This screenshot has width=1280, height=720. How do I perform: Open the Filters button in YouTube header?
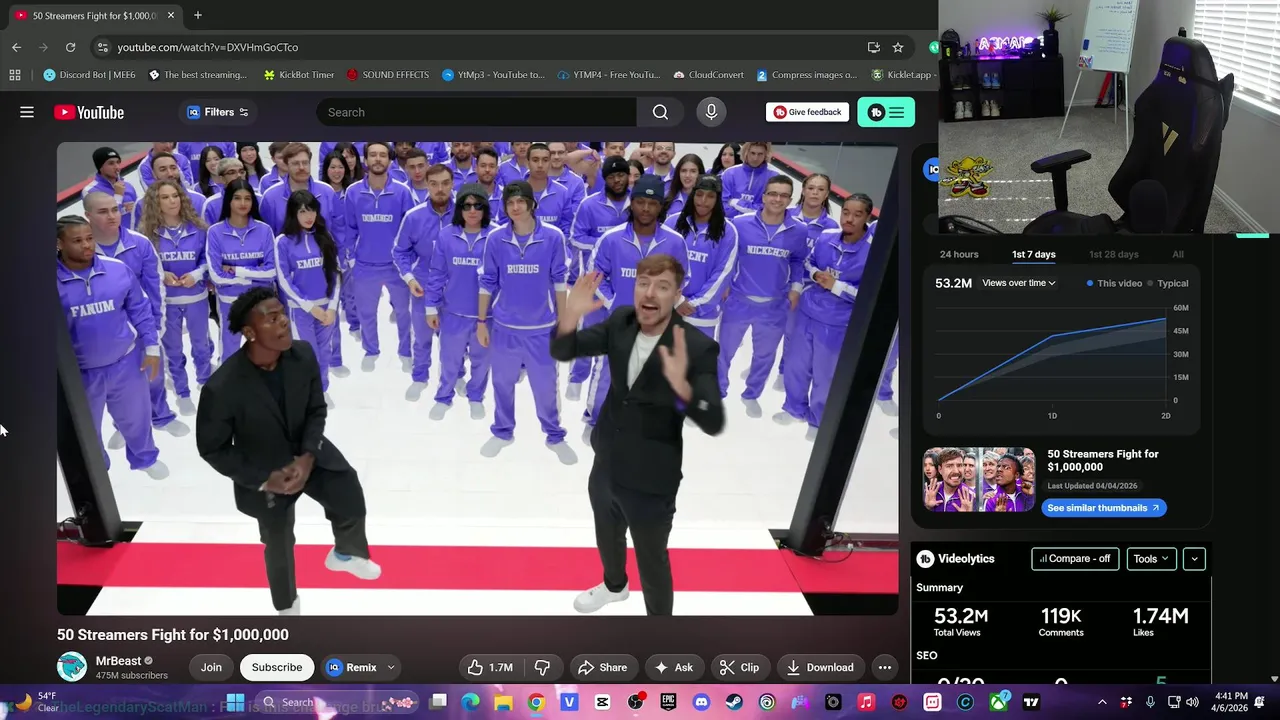[x=217, y=112]
